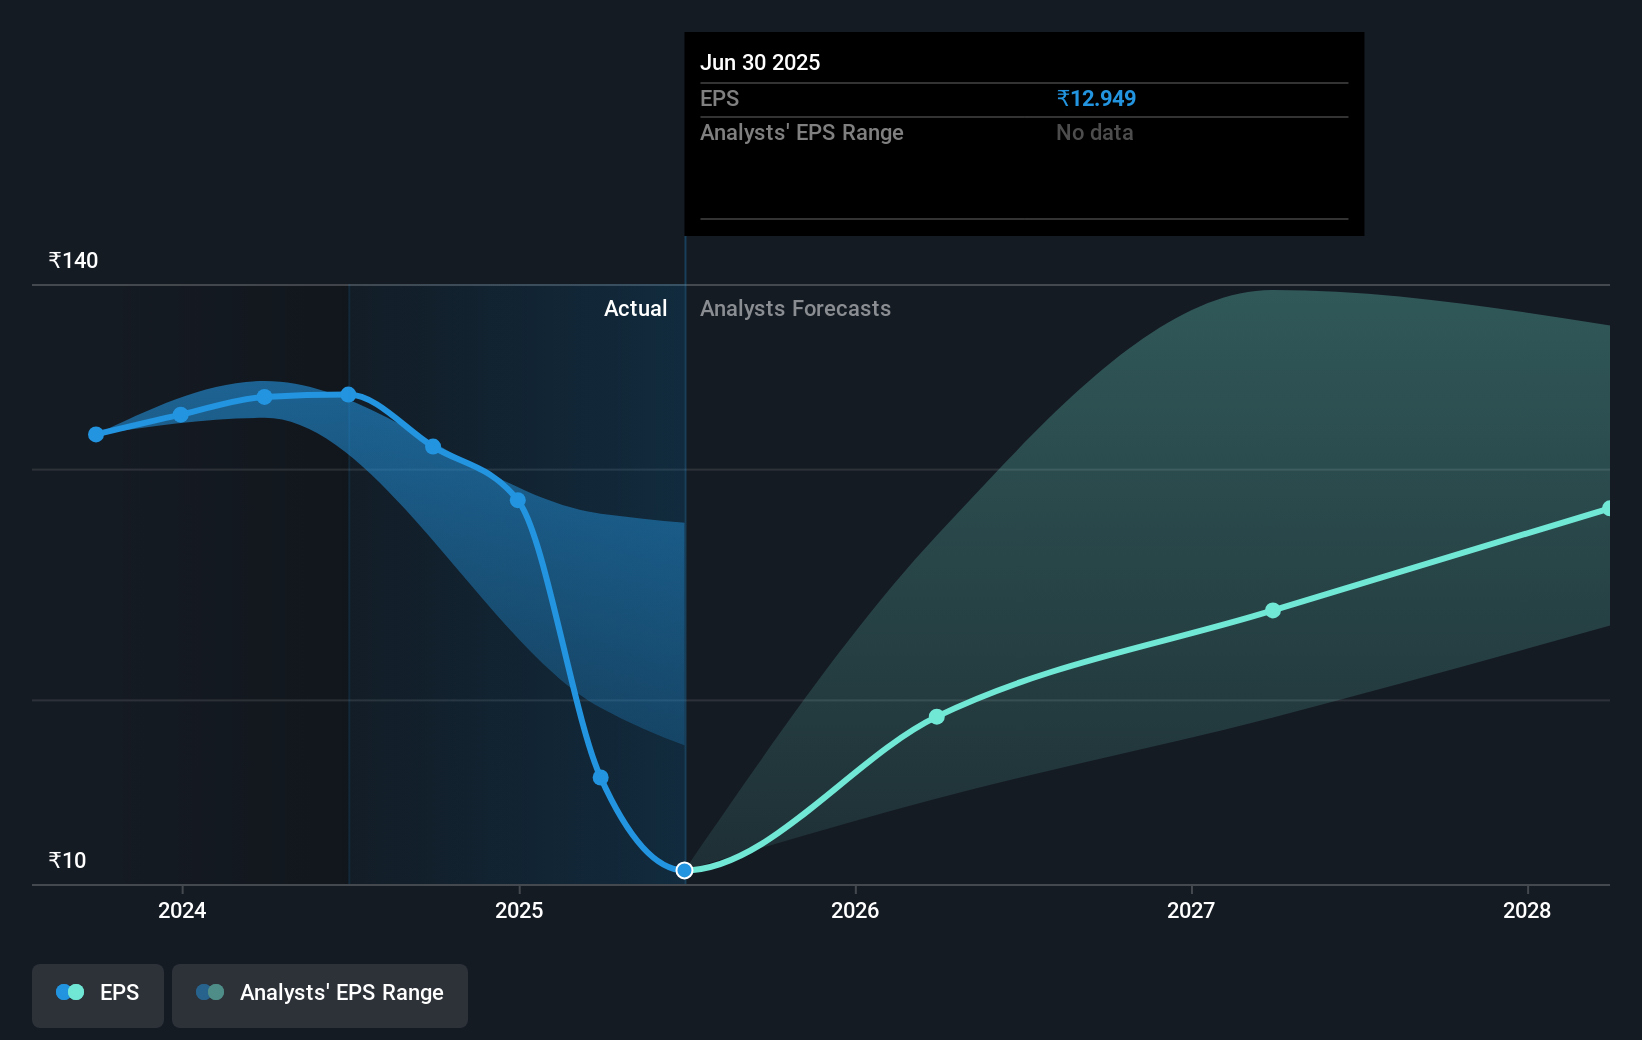Select the first EPS data point in late 2023
Image resolution: width=1642 pixels, height=1040 pixels.
(96, 434)
